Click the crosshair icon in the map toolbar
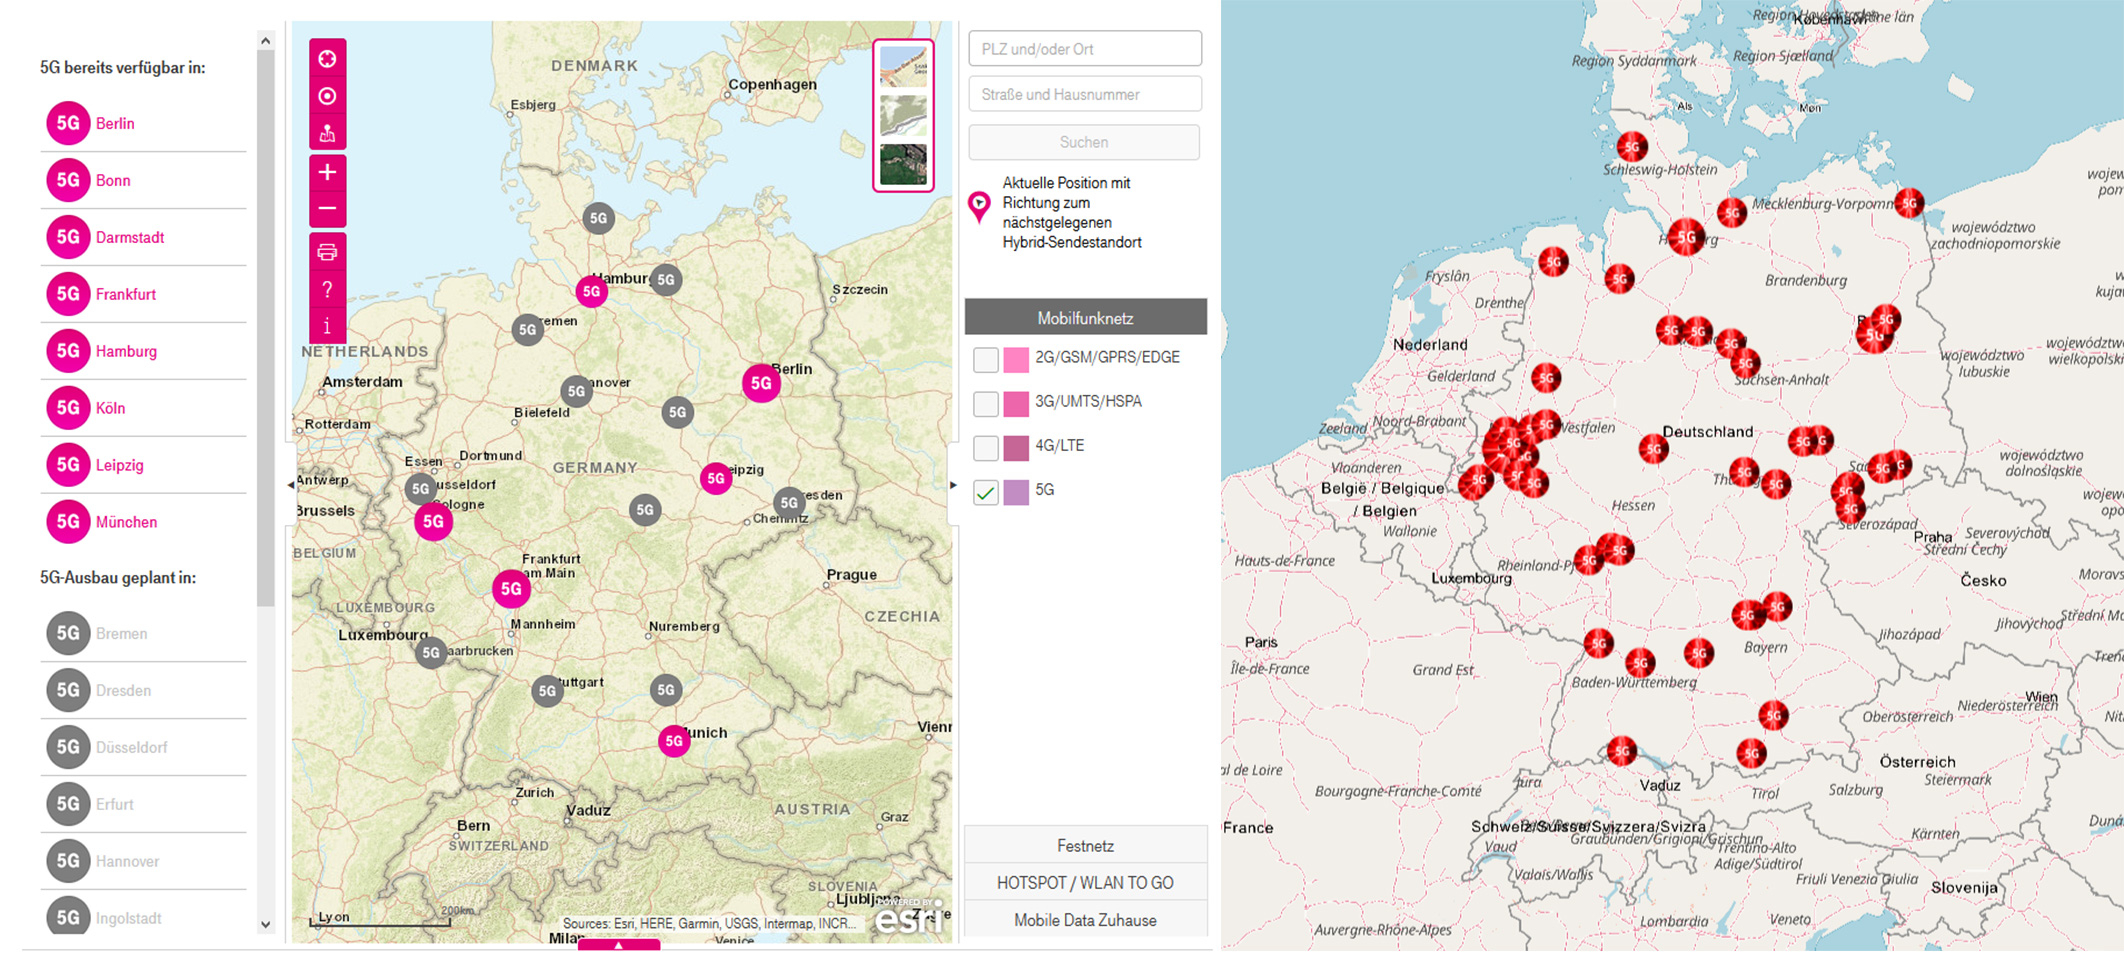This screenshot has width=2124, height=962. click(327, 59)
